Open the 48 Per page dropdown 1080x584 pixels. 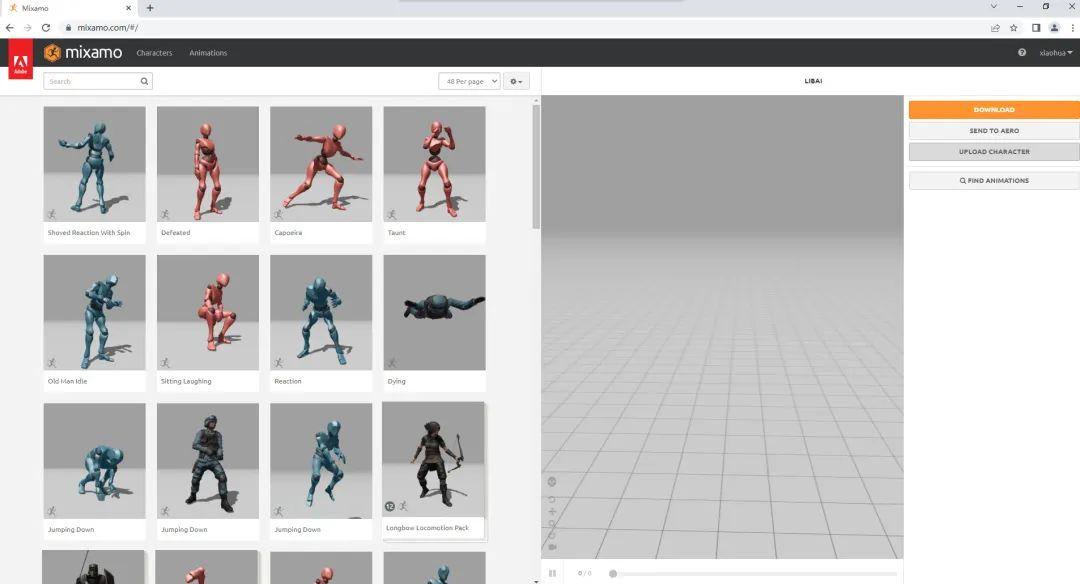pyautogui.click(x=468, y=81)
